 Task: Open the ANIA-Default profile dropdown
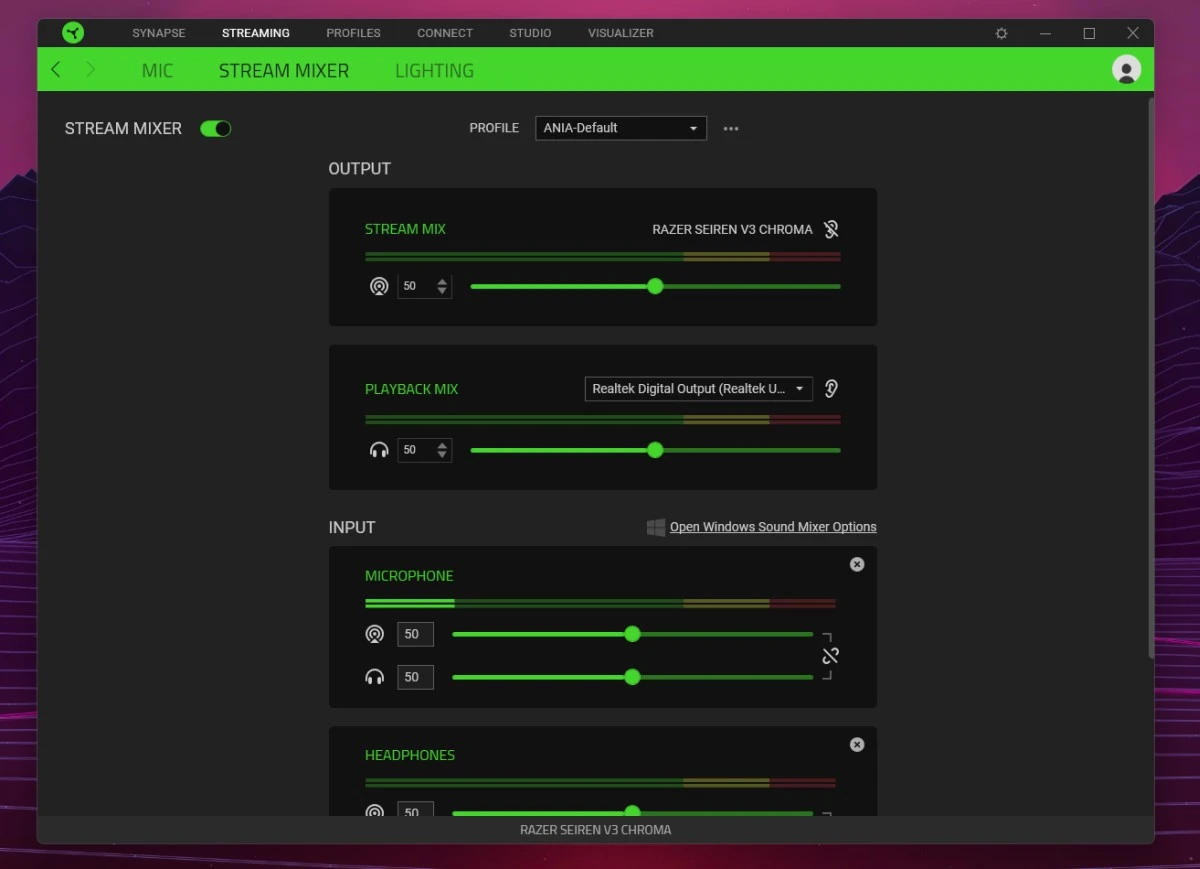point(620,128)
